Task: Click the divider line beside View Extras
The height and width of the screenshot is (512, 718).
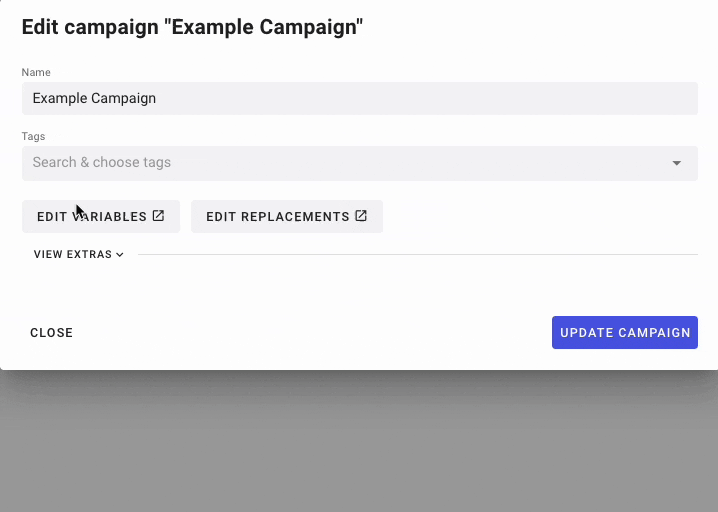Action: click(x=418, y=254)
